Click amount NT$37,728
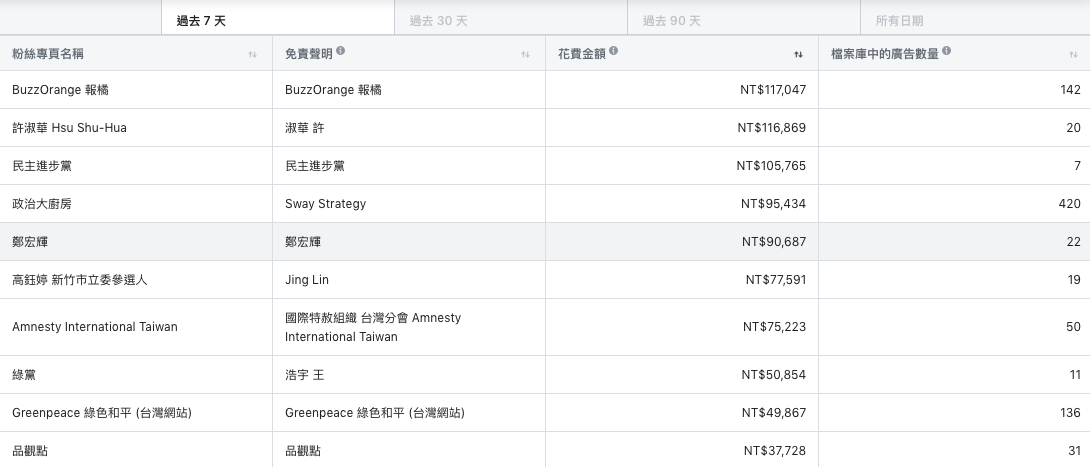Screen dimensions: 1090x467 (775, 451)
